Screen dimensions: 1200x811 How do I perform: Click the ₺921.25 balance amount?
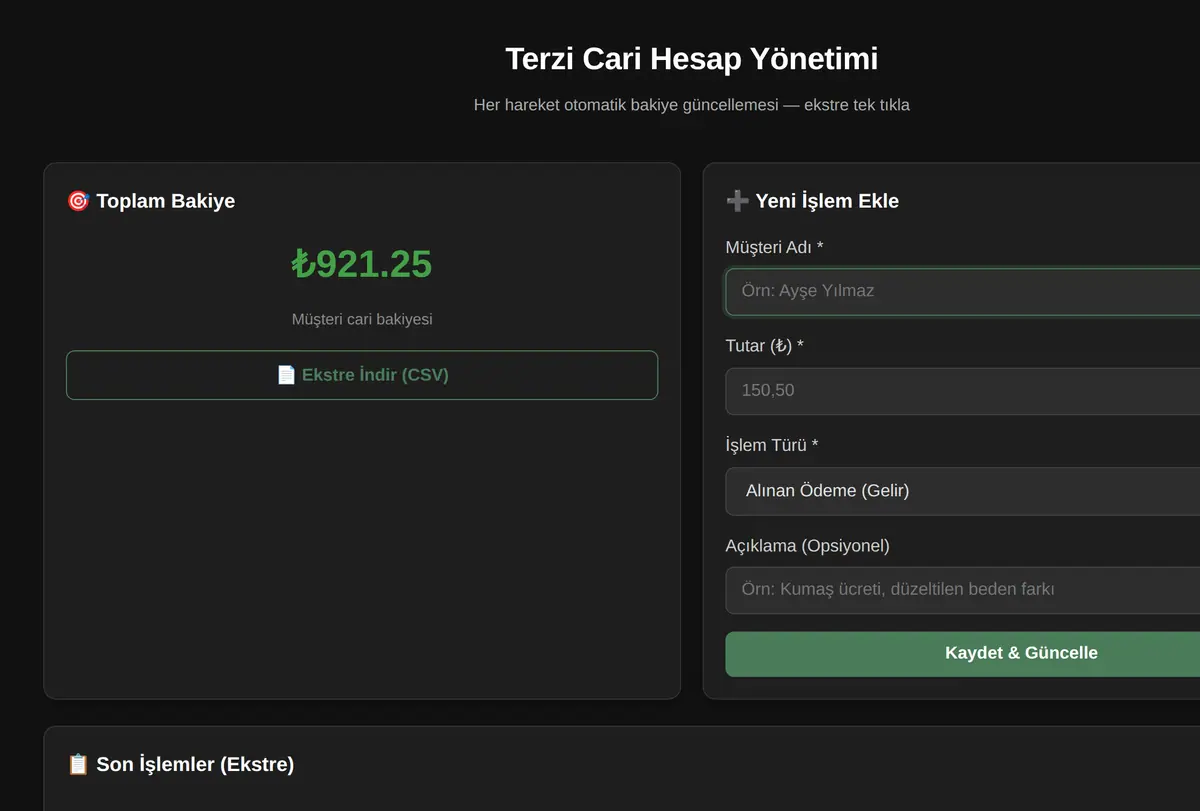point(362,264)
